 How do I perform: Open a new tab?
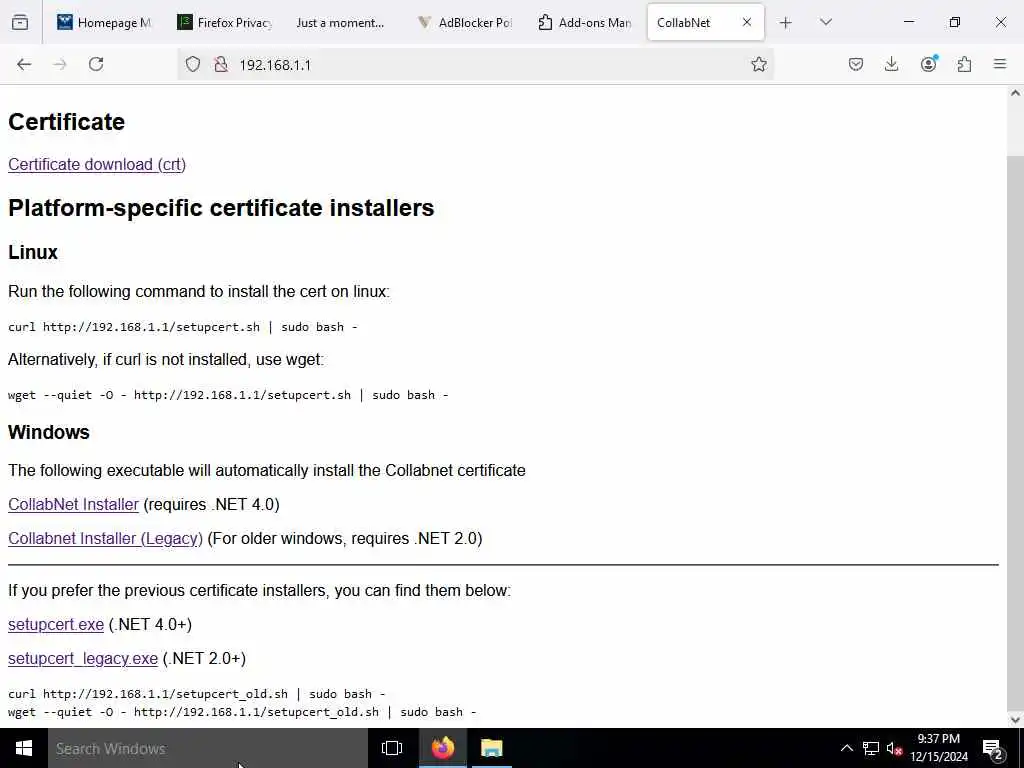coord(786,23)
